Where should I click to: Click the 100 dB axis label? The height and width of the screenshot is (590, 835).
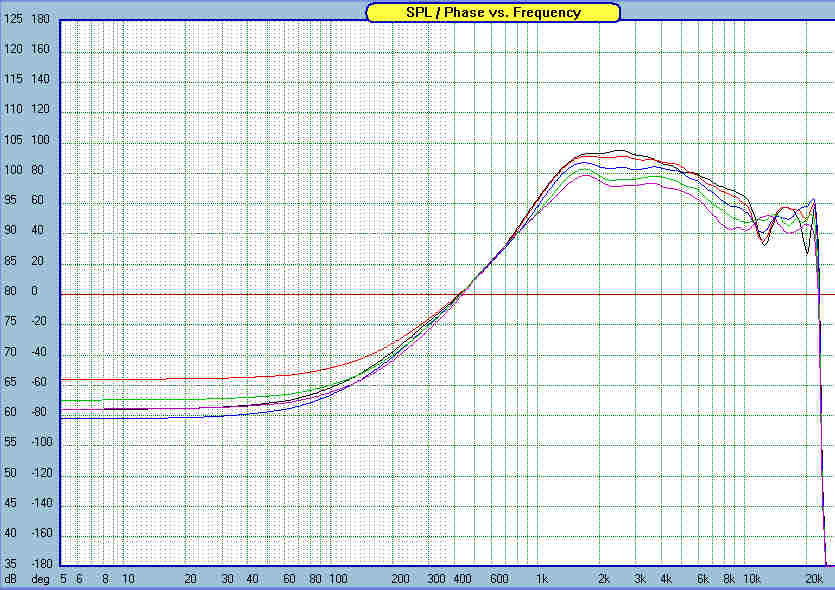coord(13,170)
